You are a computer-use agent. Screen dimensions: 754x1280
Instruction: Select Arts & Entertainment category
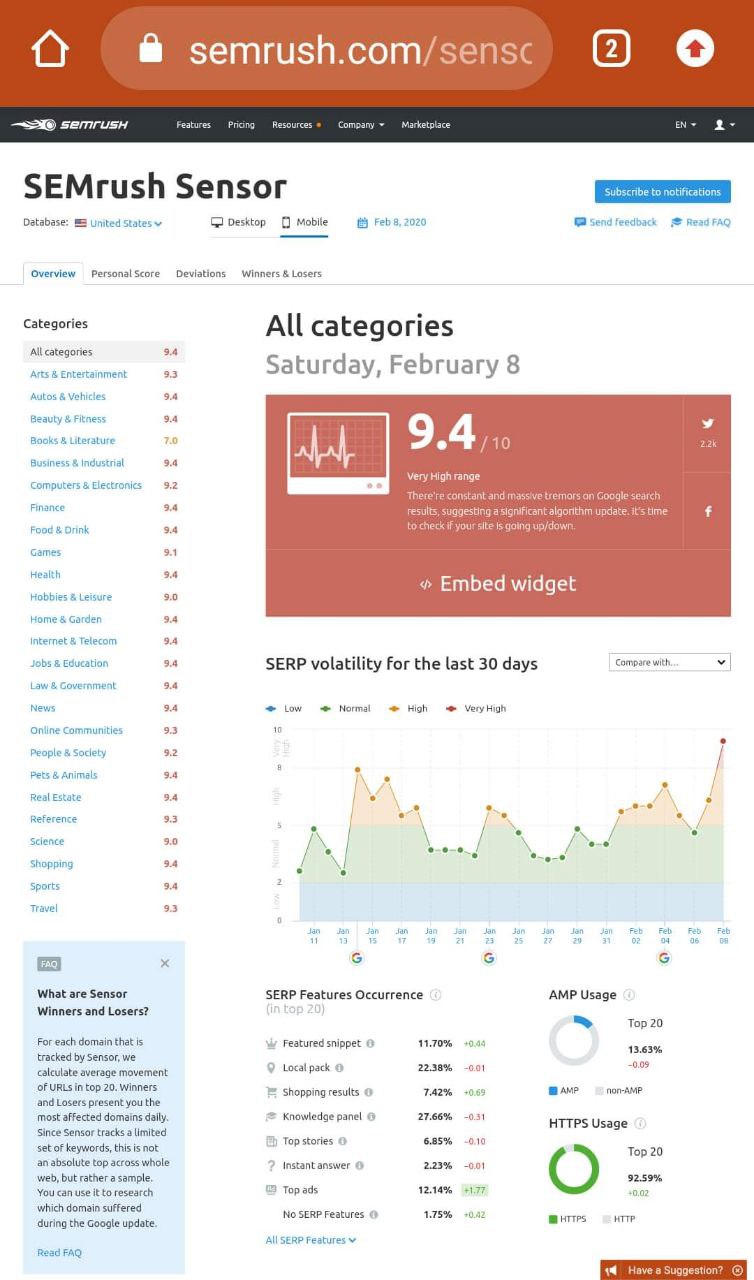coord(79,374)
